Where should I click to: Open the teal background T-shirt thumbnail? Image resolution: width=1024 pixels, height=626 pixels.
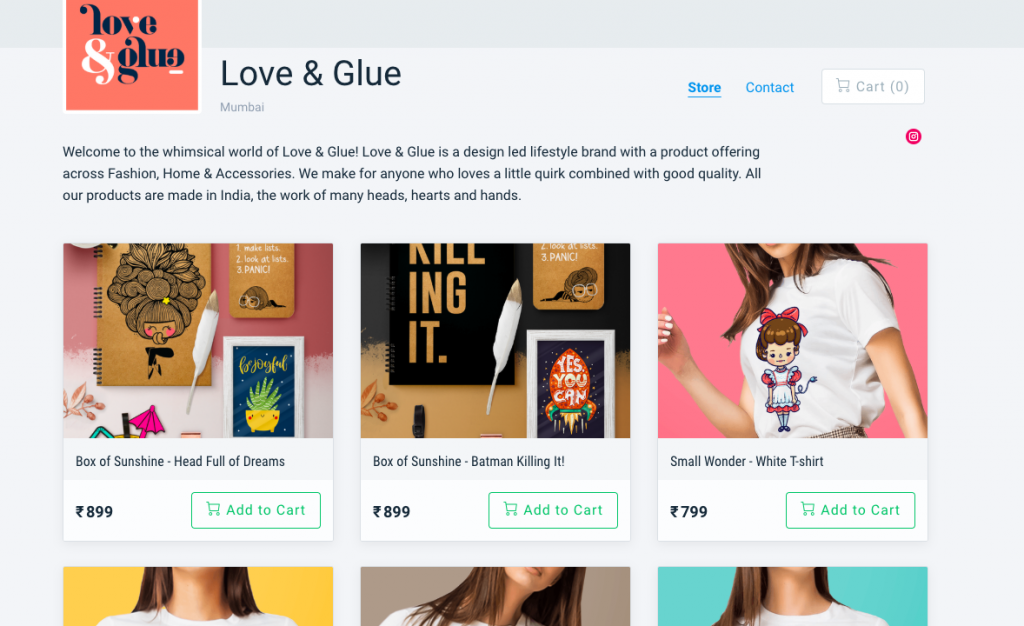[792, 597]
